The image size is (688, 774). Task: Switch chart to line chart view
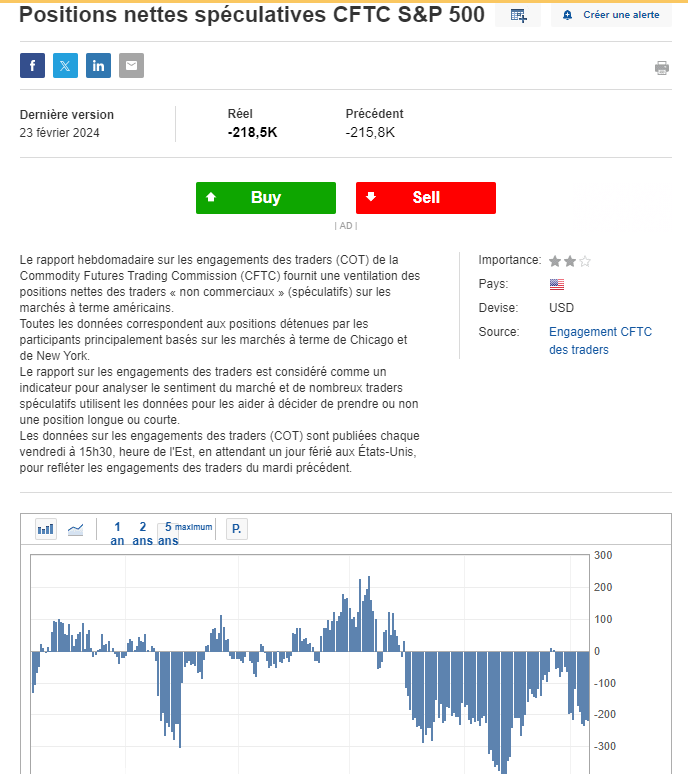(x=76, y=529)
